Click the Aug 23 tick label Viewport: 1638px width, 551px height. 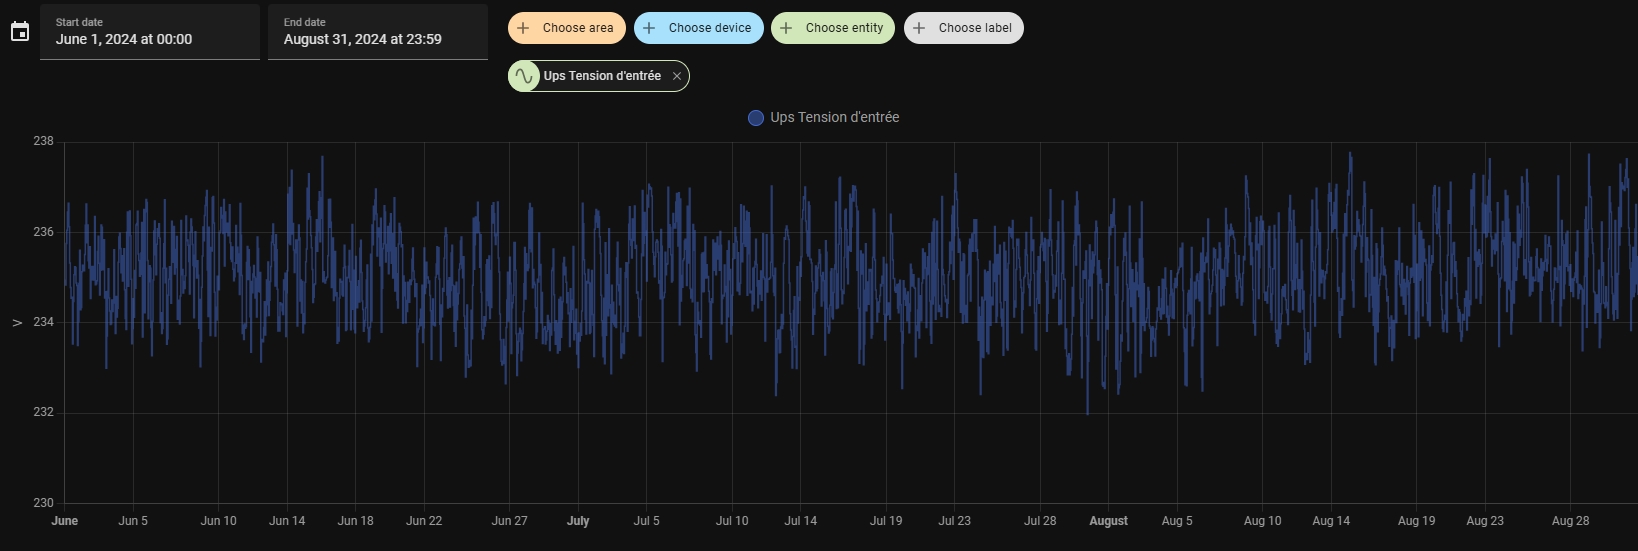click(1485, 521)
